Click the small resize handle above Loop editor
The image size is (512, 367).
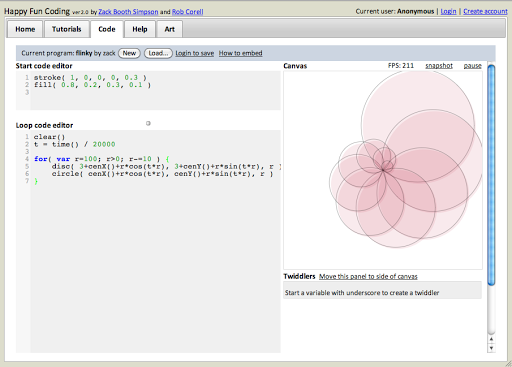[x=148, y=123]
